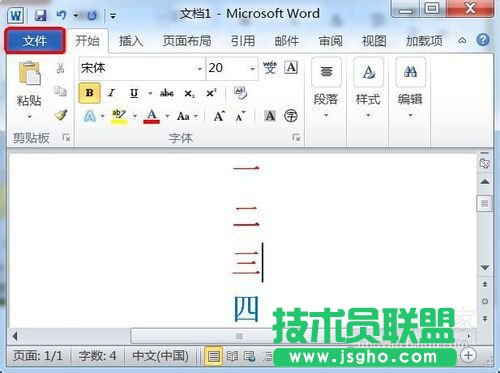
Task: Click 中文(中国) language in status bar
Action: pos(161,356)
